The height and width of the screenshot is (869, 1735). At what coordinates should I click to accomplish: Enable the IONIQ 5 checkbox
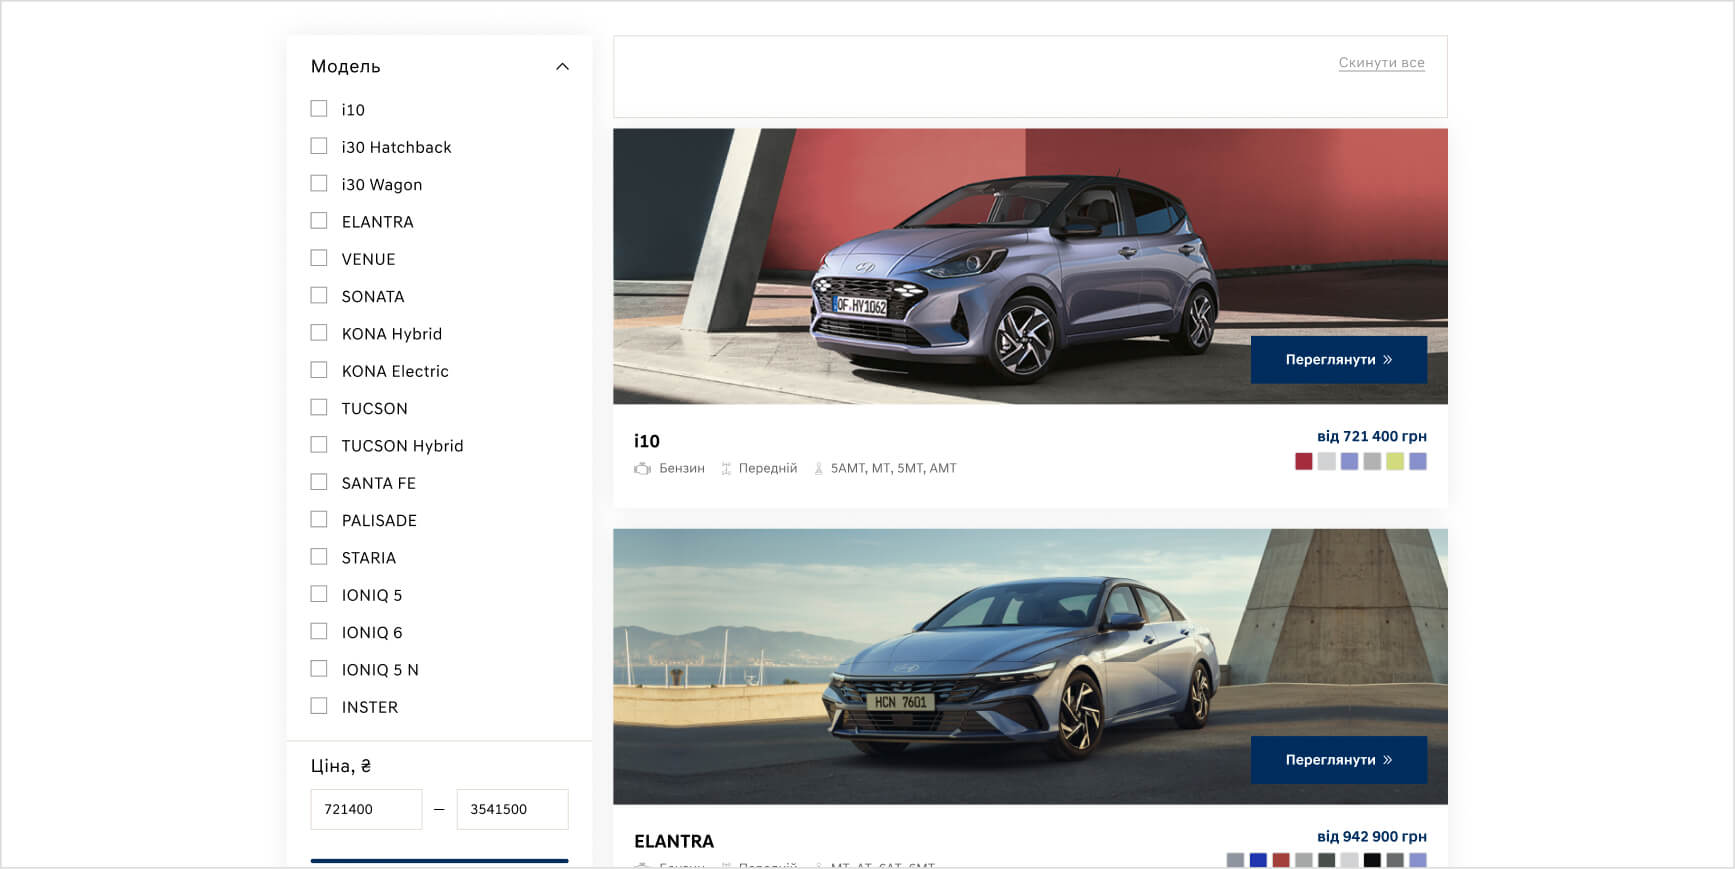point(319,594)
